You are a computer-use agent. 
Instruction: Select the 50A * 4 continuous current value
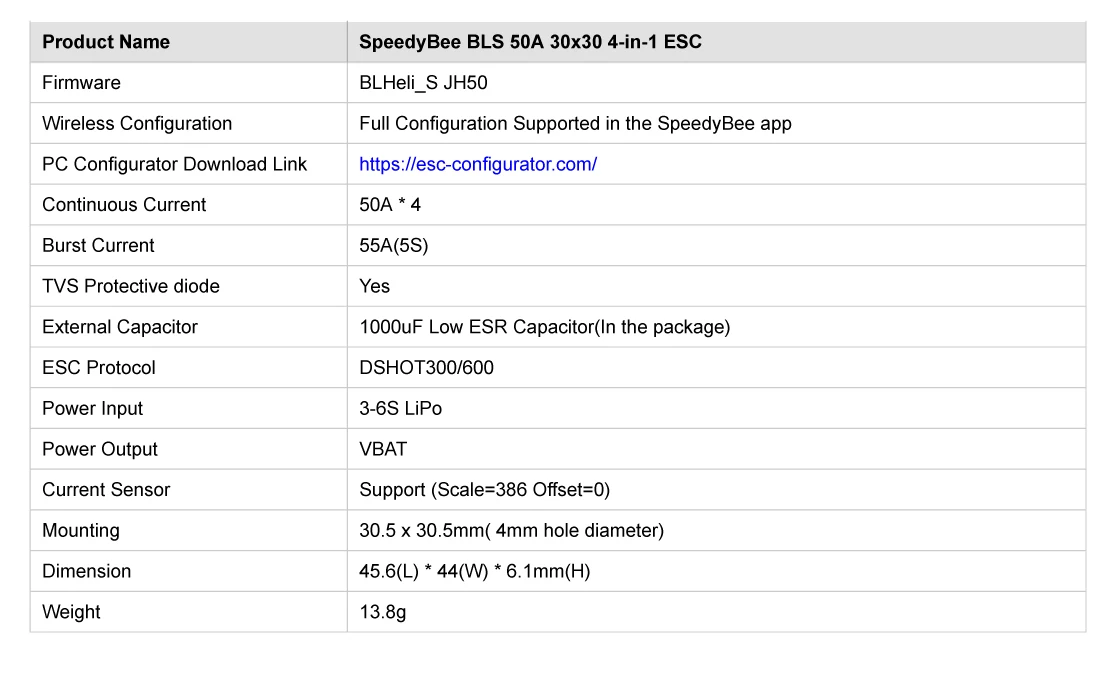coord(389,205)
